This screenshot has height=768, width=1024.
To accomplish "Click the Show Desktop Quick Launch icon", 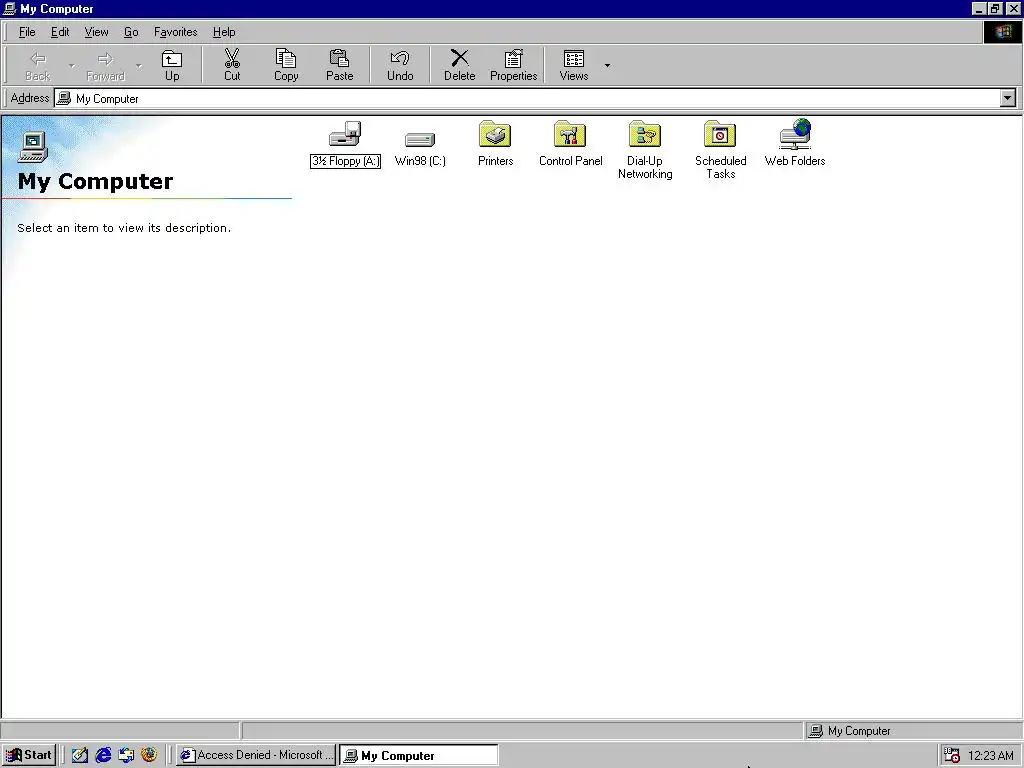I will pos(80,755).
